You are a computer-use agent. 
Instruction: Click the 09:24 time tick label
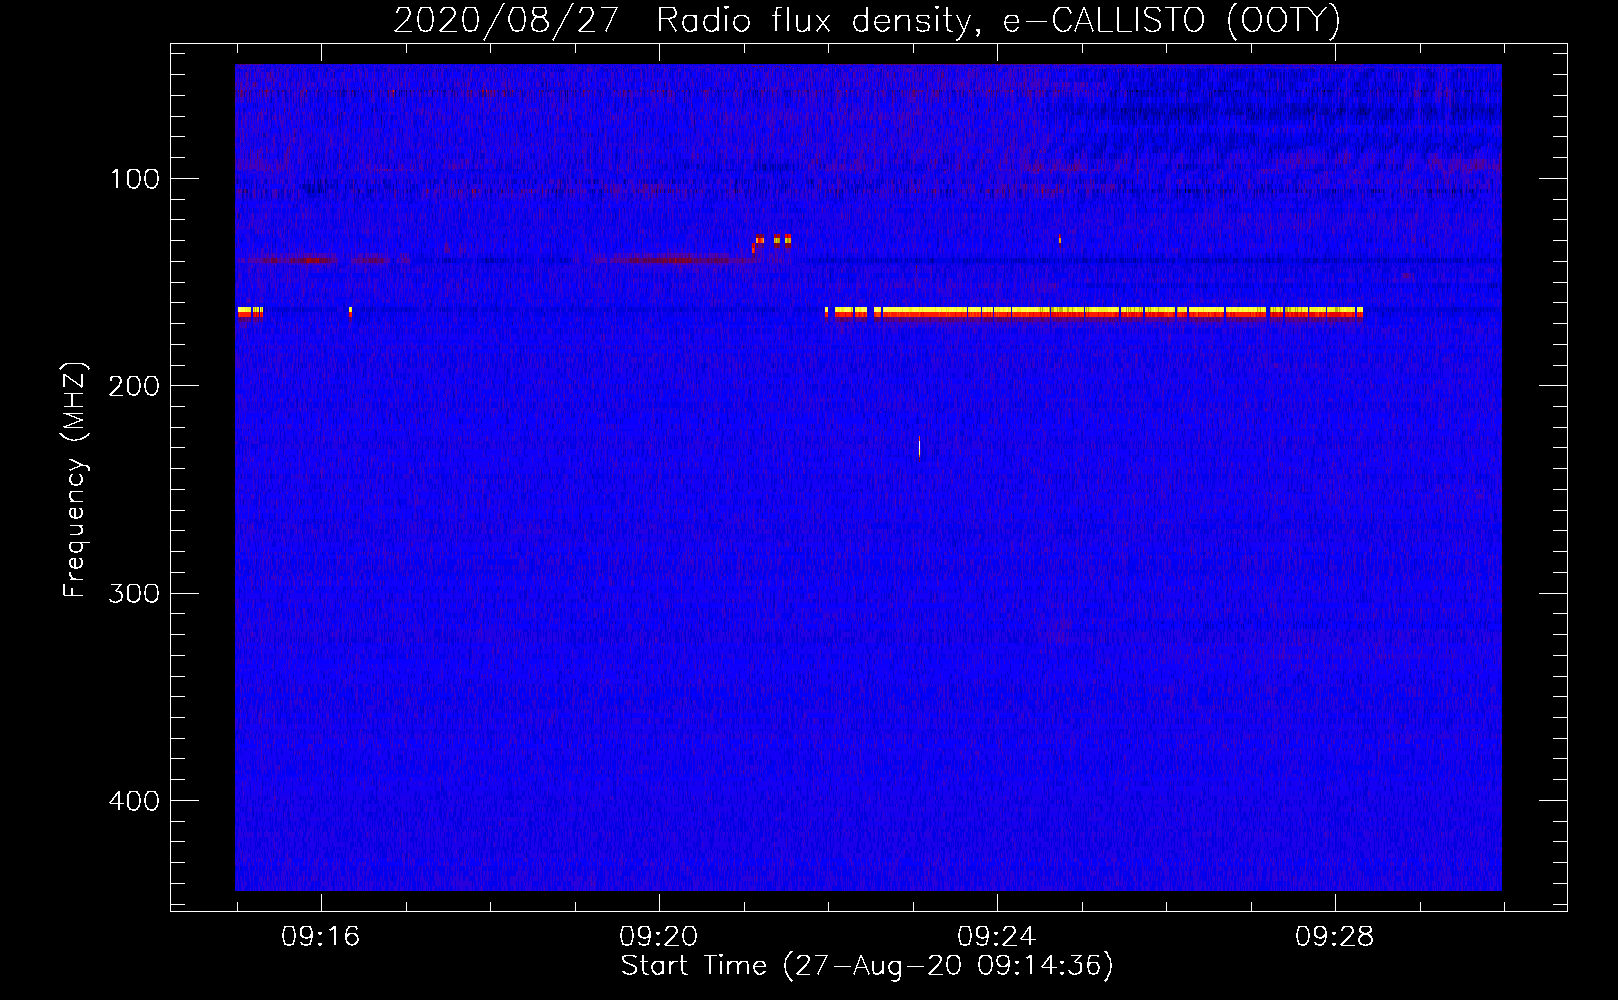coord(996,937)
